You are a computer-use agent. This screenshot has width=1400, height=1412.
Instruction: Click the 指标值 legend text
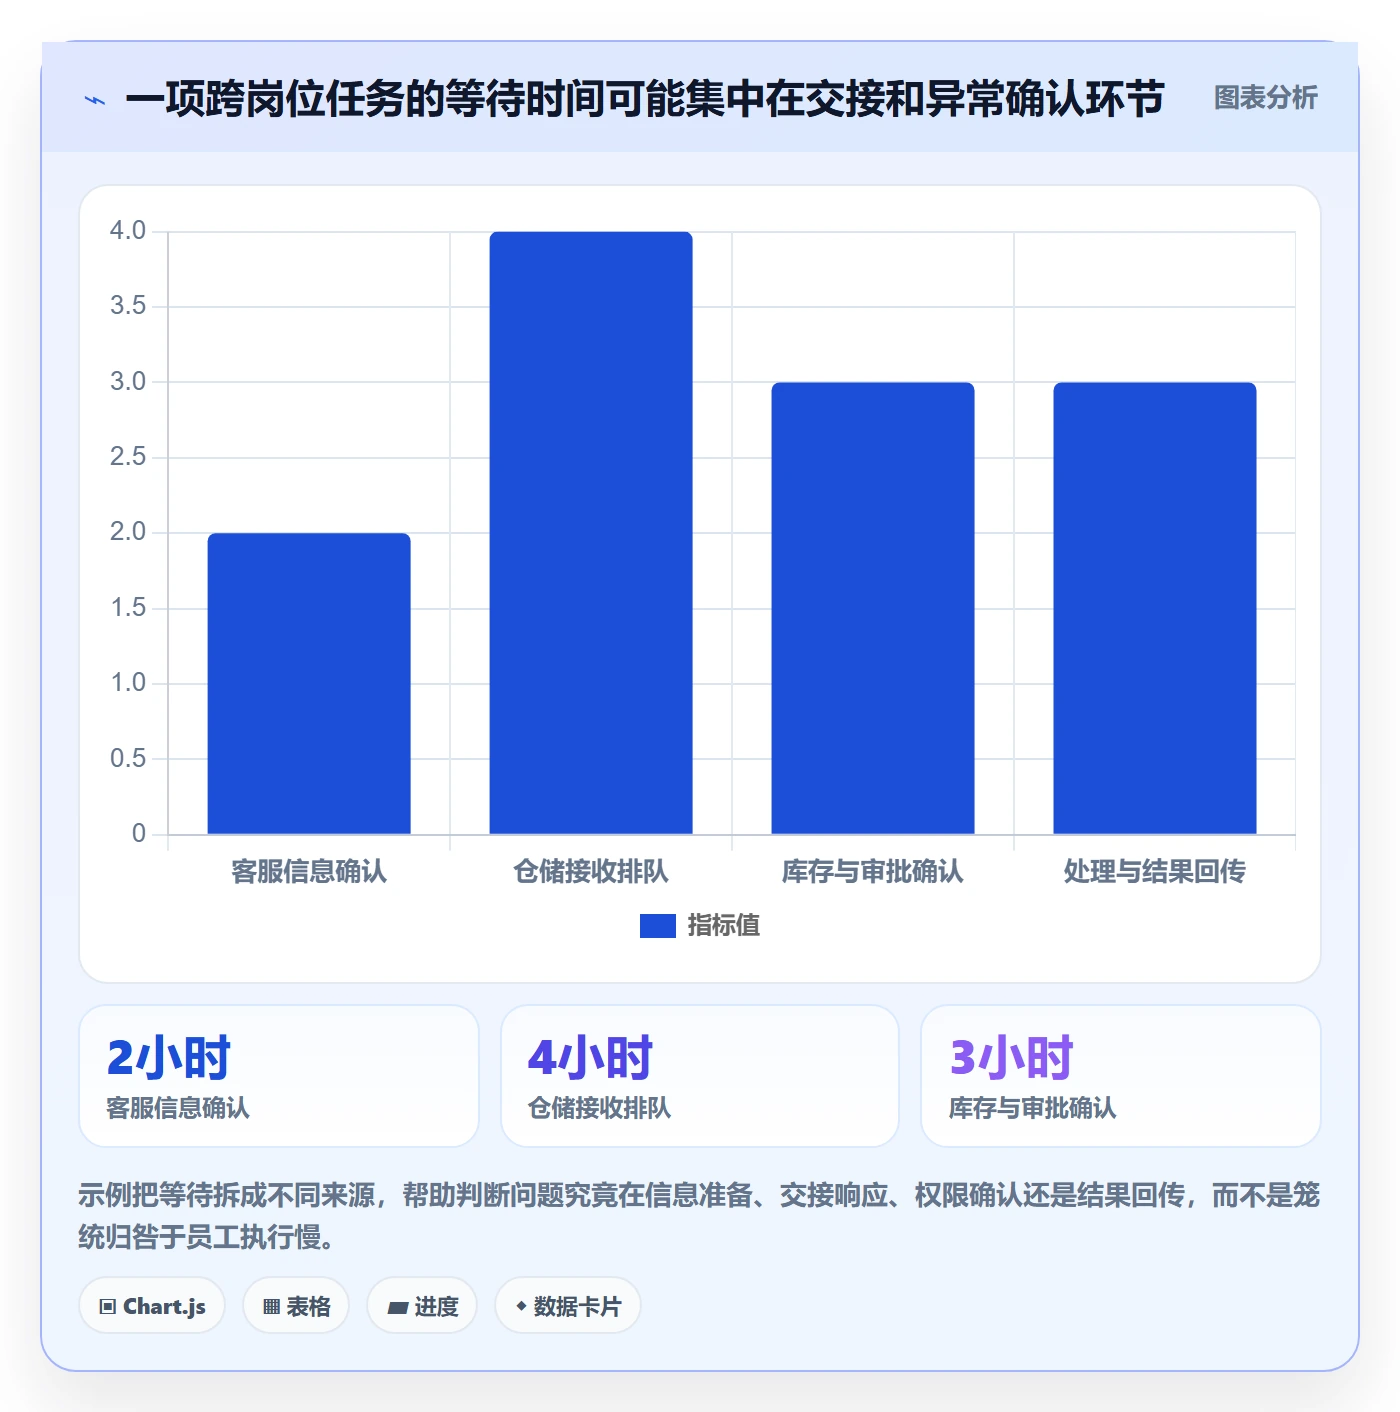[724, 926]
